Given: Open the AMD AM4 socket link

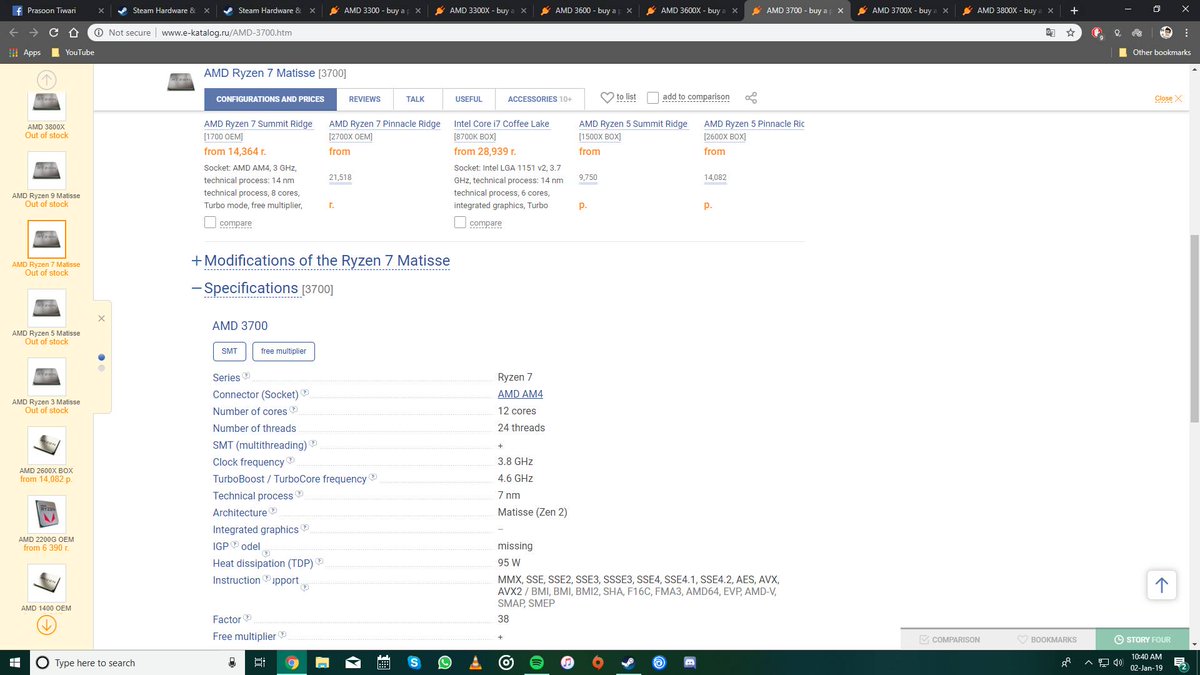Looking at the screenshot, I should click(x=520, y=394).
